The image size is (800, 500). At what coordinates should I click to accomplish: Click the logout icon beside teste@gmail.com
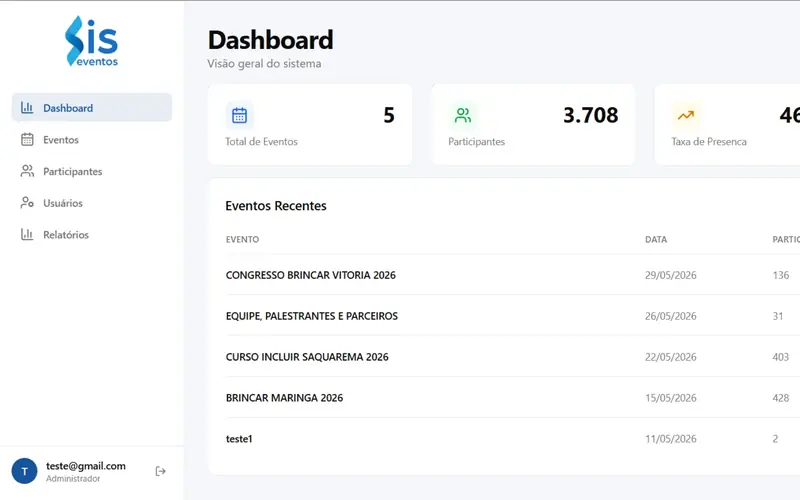(x=161, y=471)
